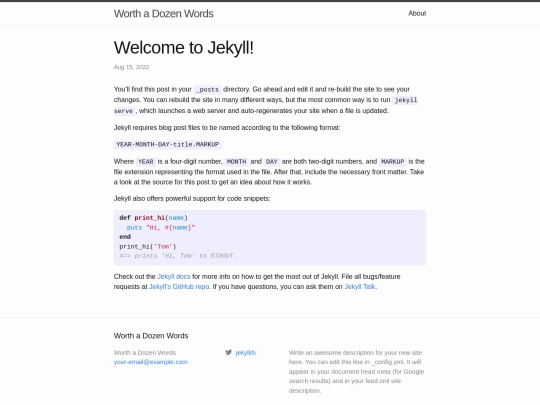Image resolution: width=540 pixels, height=405 pixels.
Task: Click the DAY inline code
Action: point(272,162)
